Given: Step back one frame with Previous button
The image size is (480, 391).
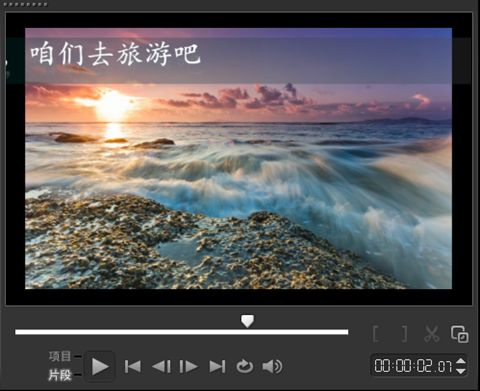Looking at the screenshot, I should point(161,367).
